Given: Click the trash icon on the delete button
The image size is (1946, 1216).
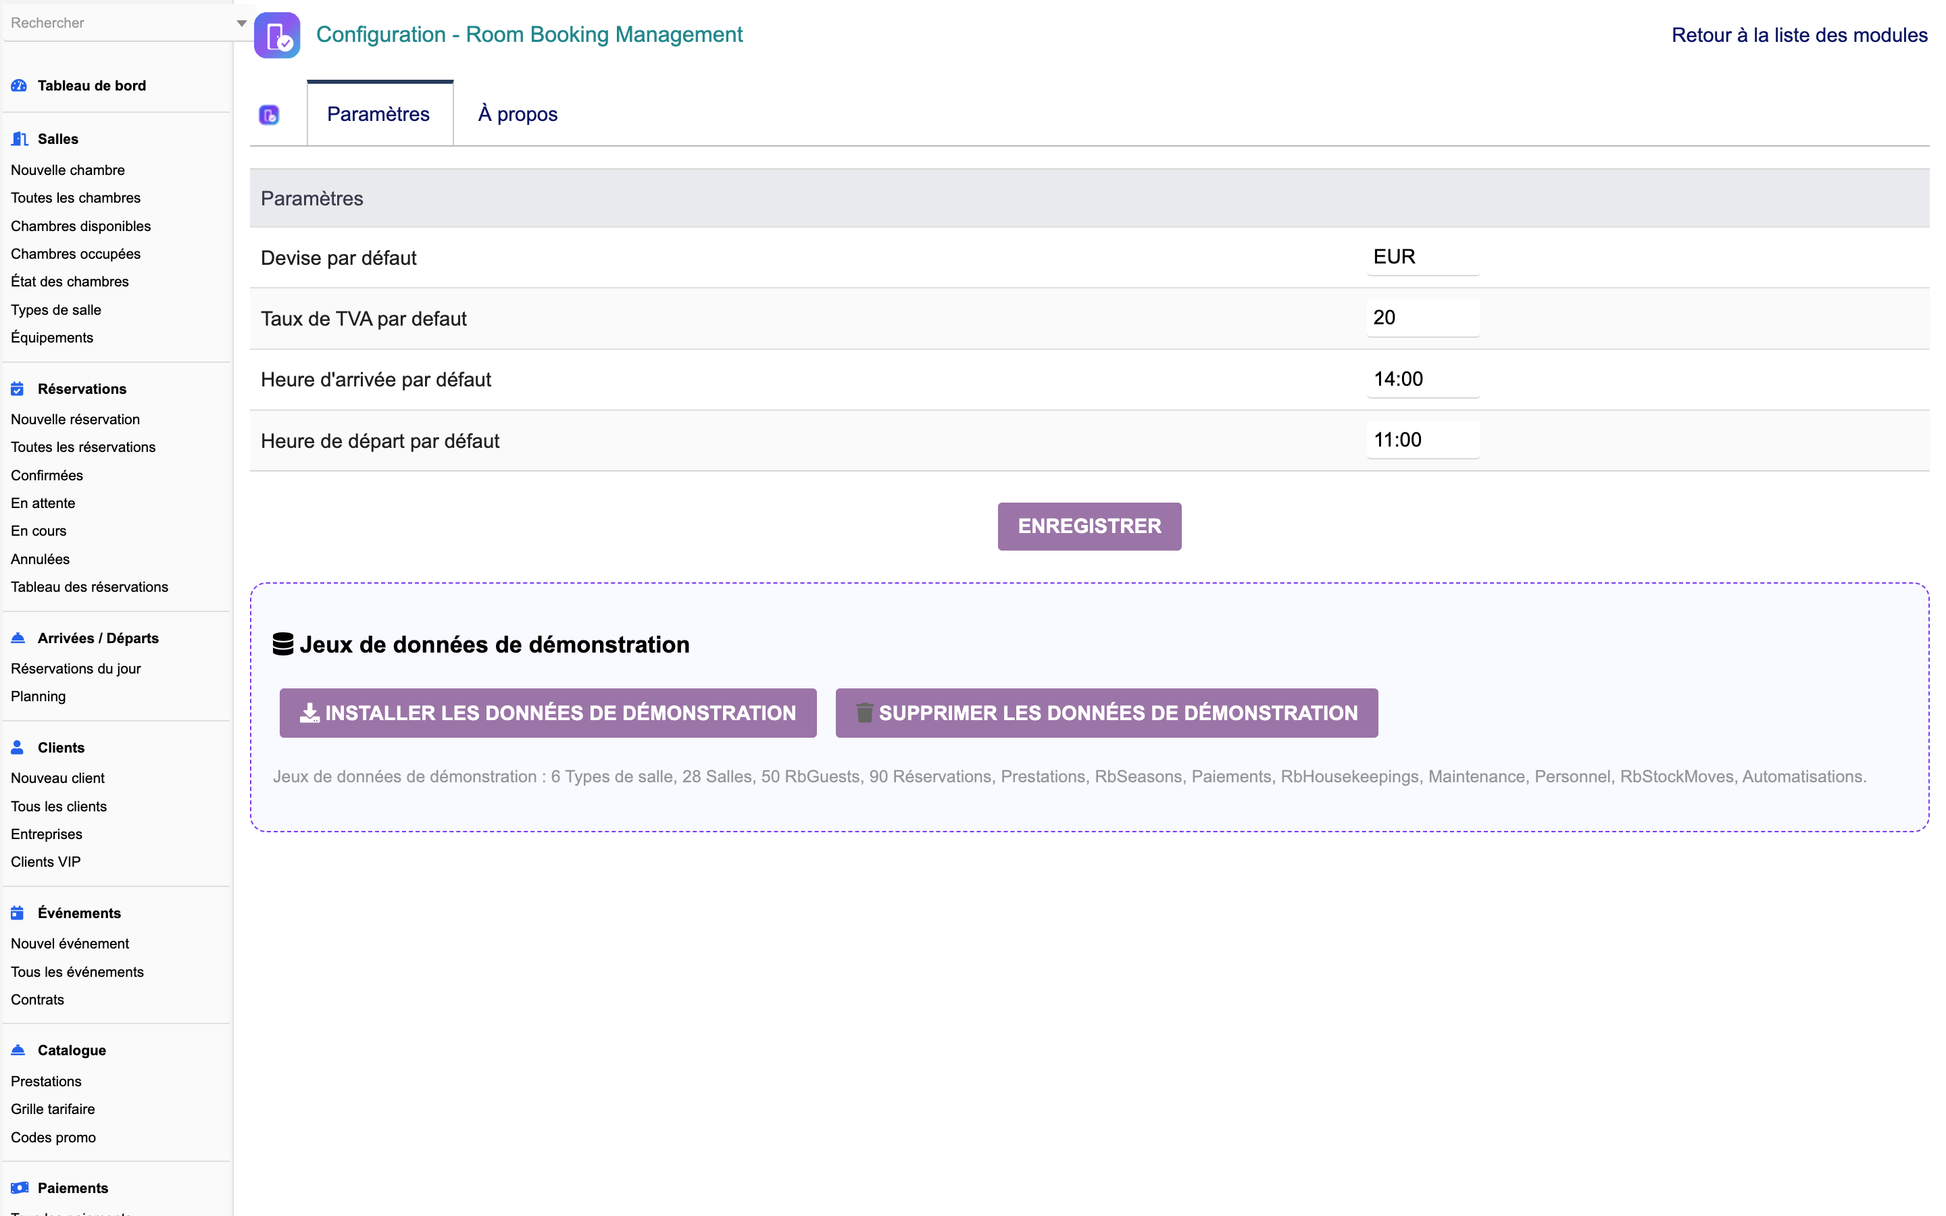Looking at the screenshot, I should [865, 713].
